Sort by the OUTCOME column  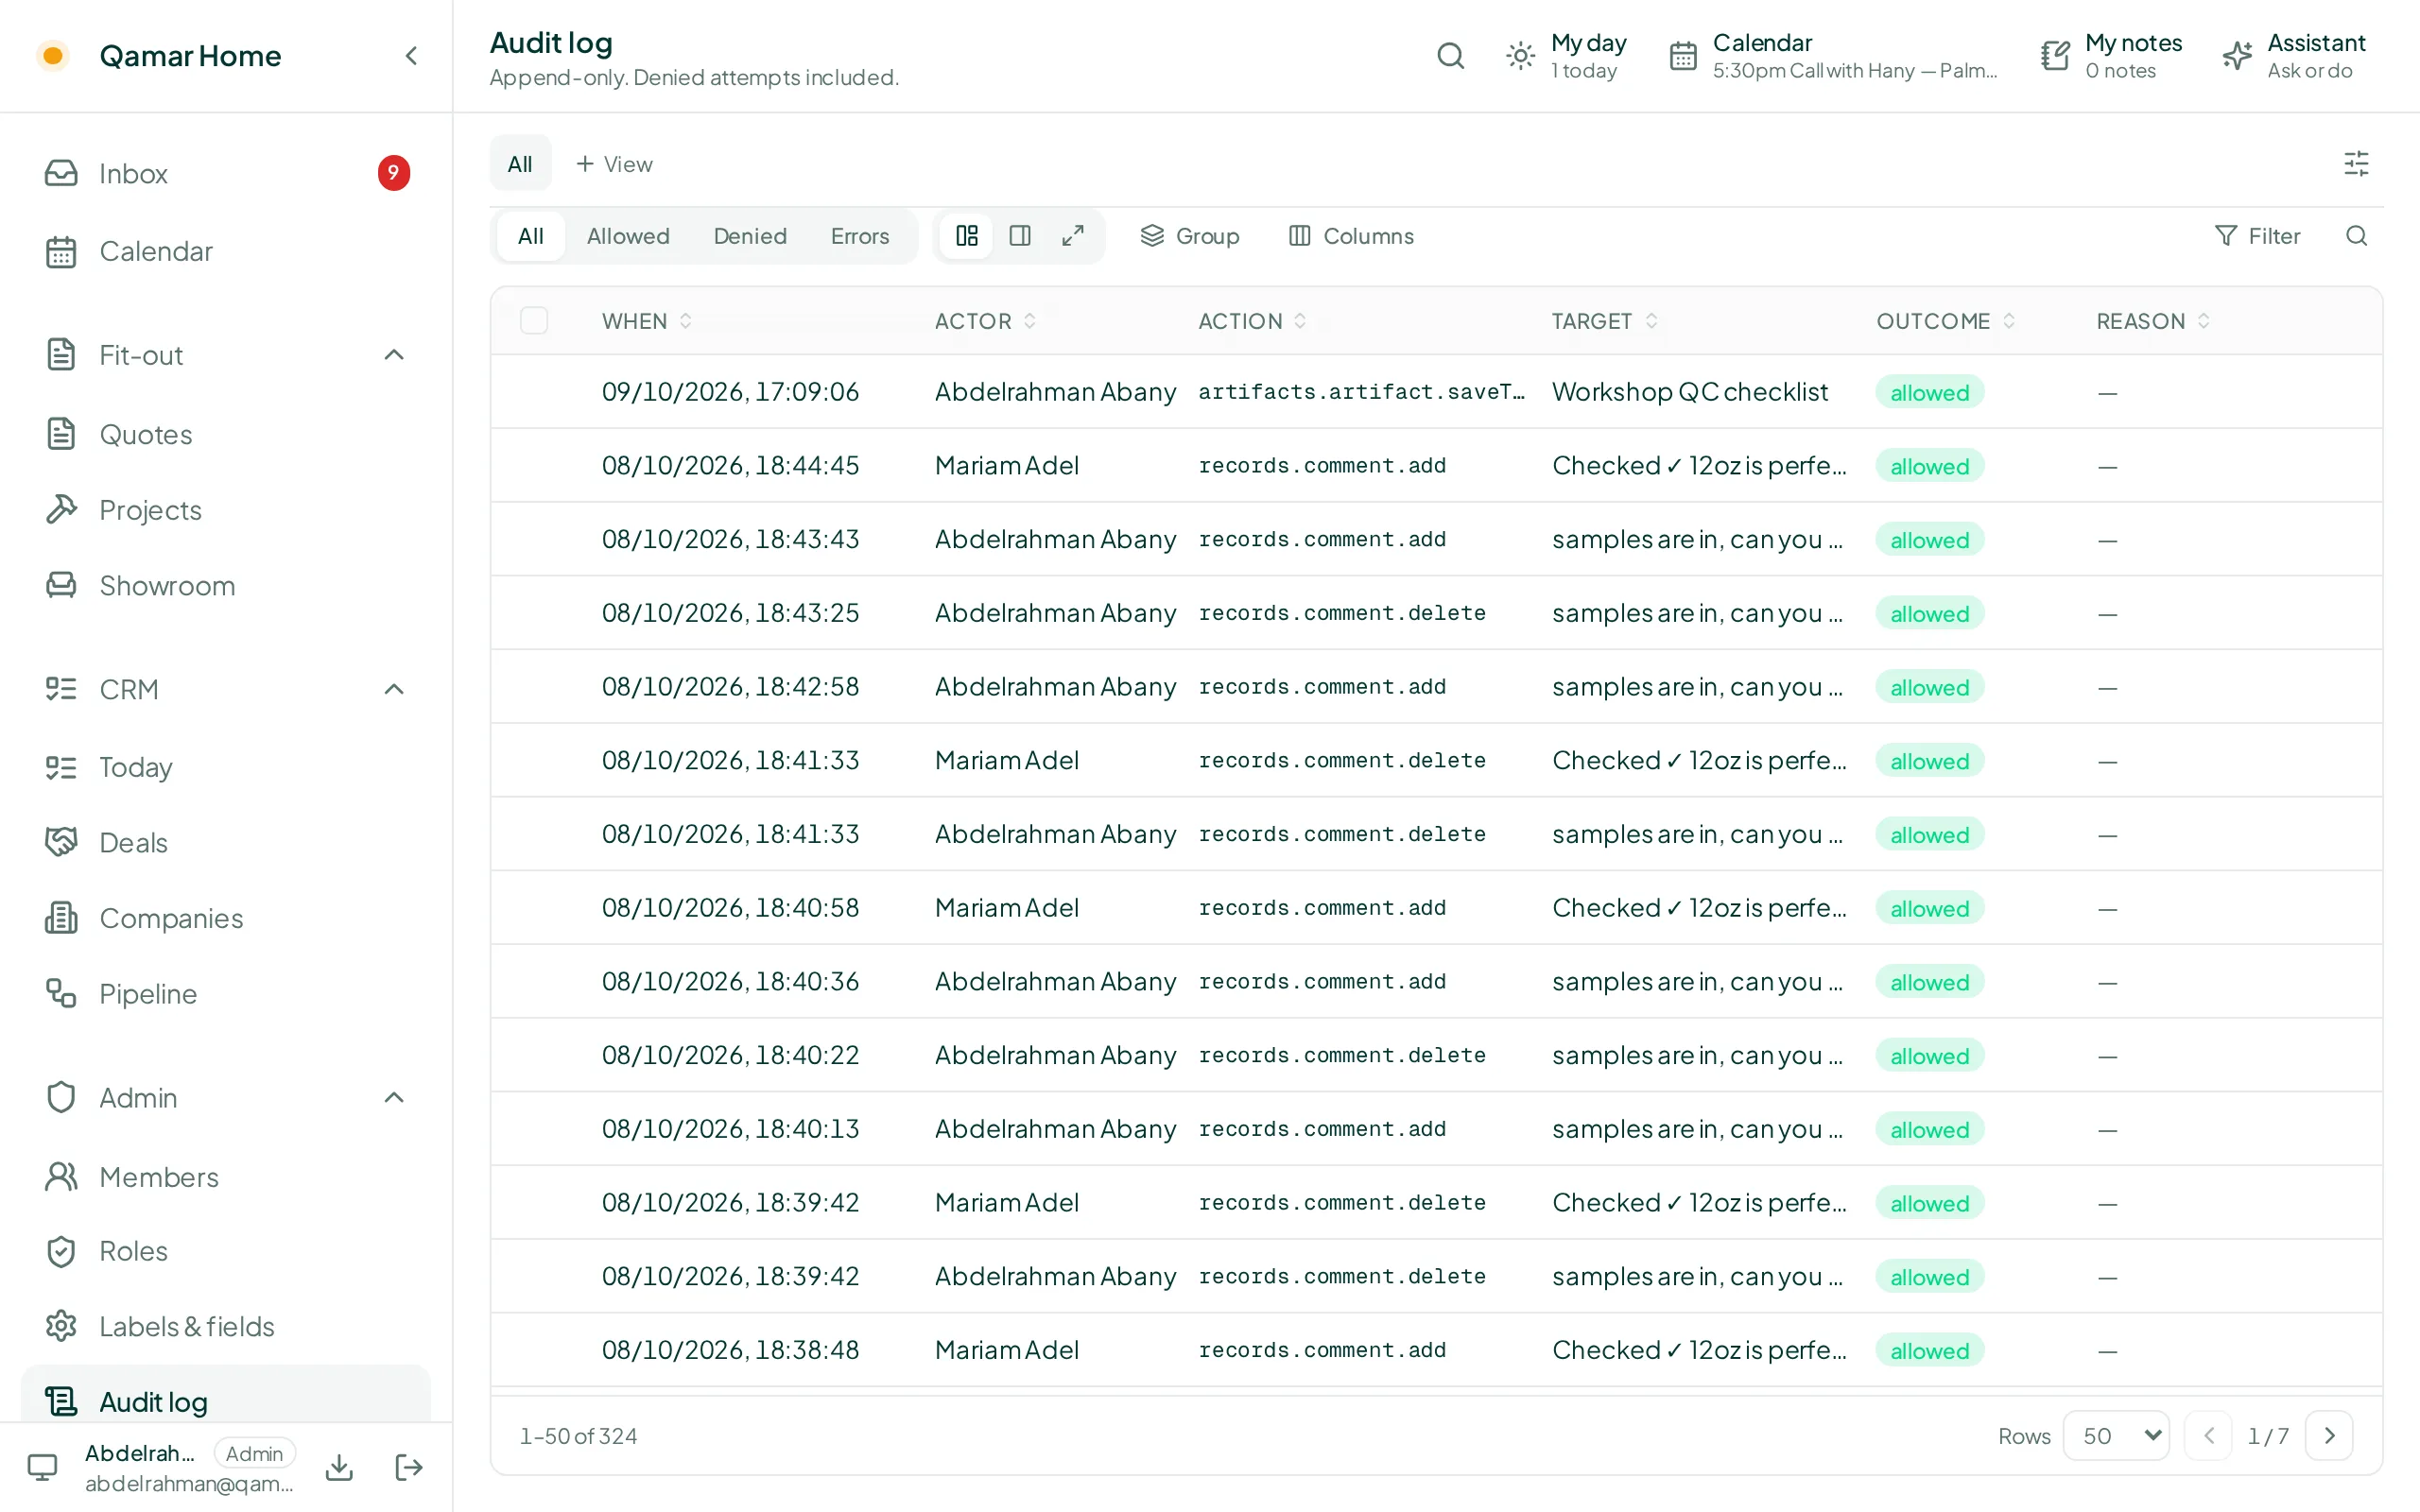(x=1945, y=321)
